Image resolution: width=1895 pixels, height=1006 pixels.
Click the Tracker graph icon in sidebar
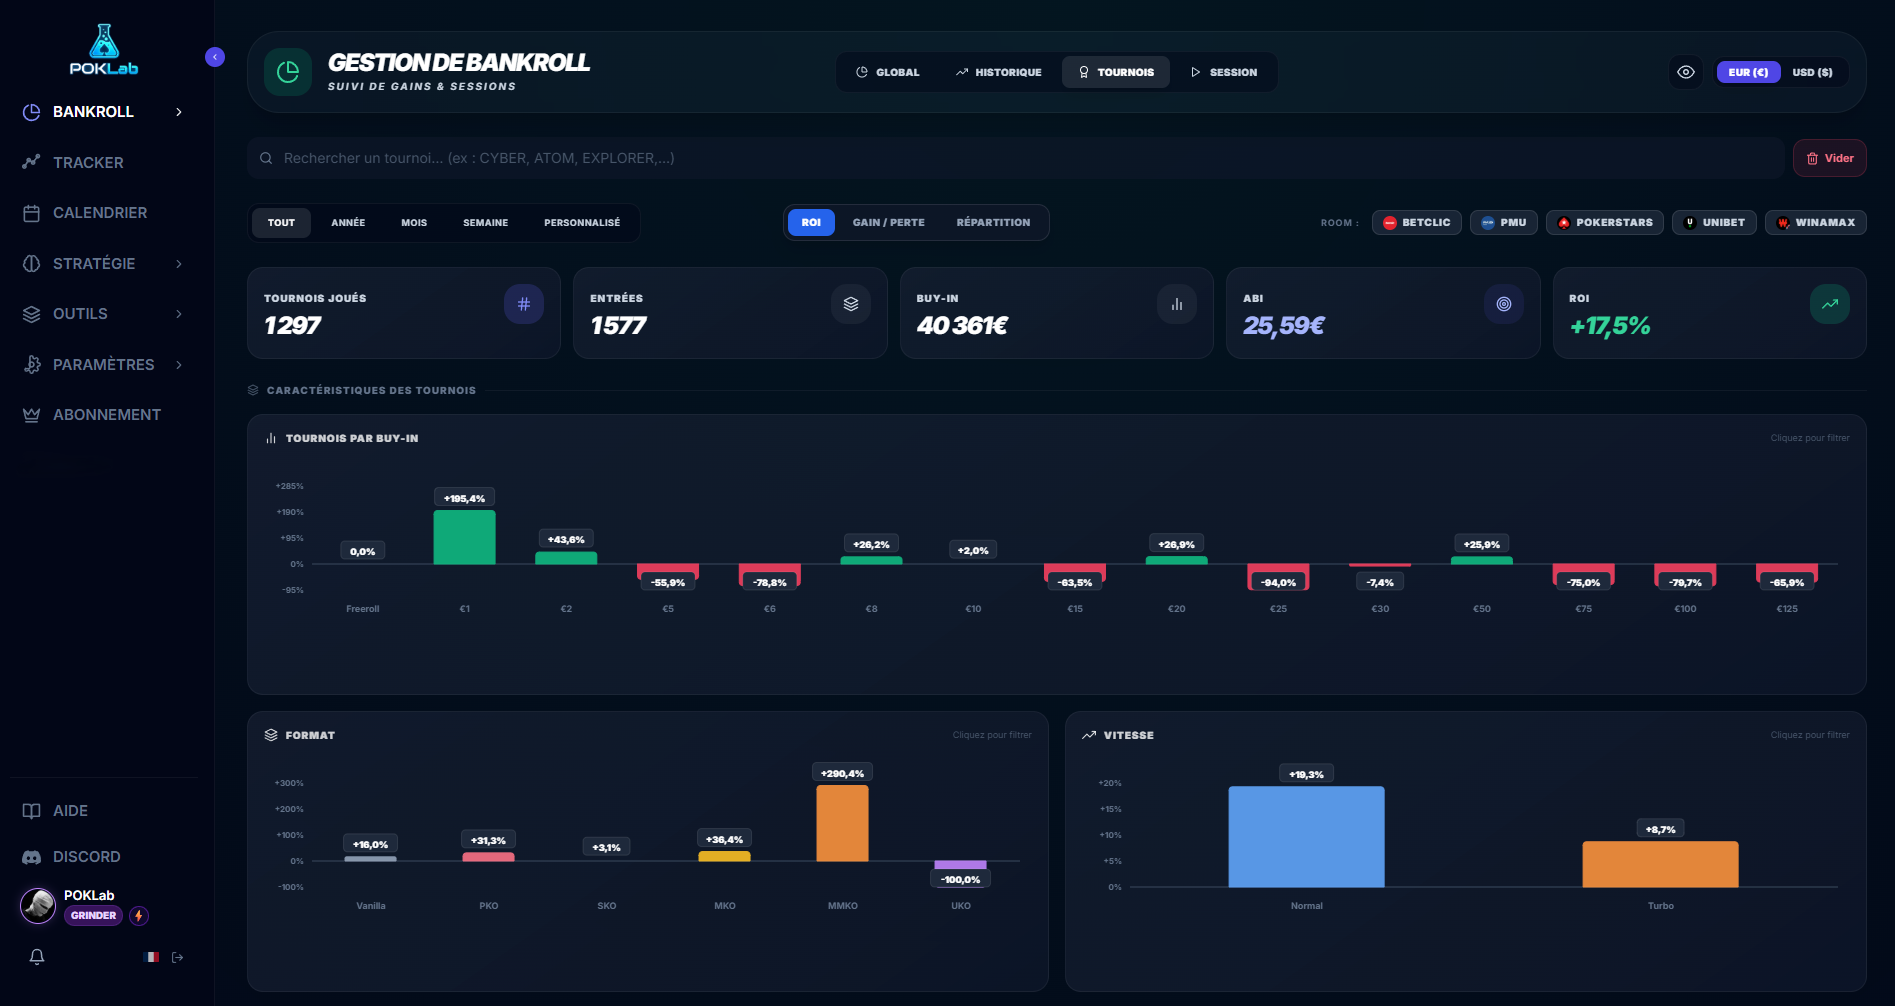[x=32, y=162]
